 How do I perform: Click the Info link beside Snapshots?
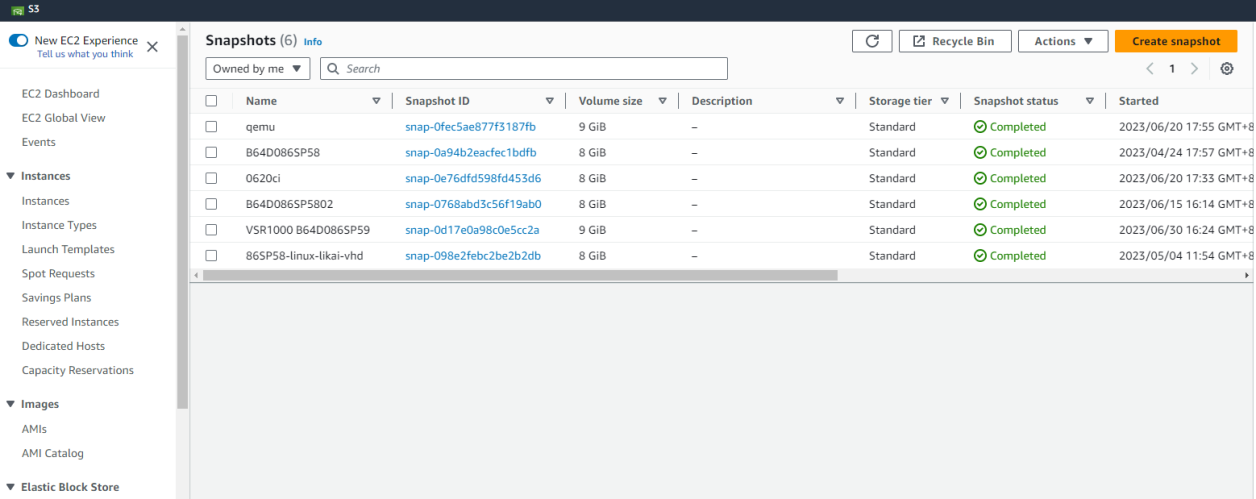(313, 42)
